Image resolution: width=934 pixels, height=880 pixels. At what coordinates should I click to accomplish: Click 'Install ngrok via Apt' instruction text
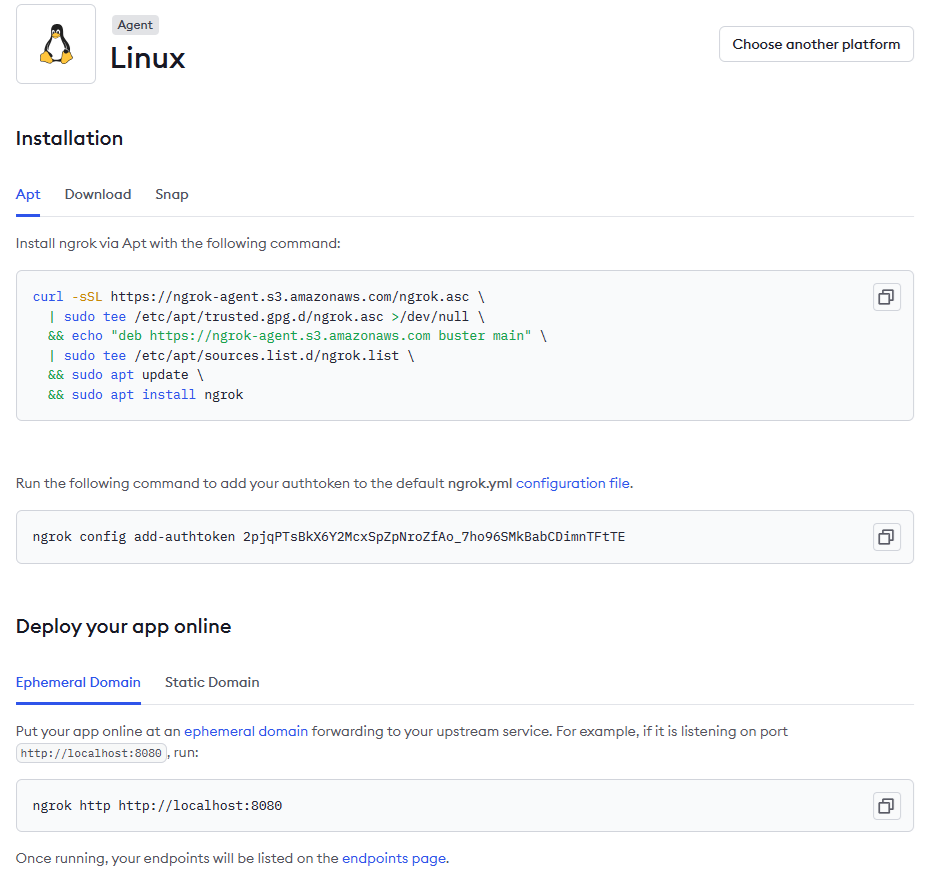tap(178, 243)
